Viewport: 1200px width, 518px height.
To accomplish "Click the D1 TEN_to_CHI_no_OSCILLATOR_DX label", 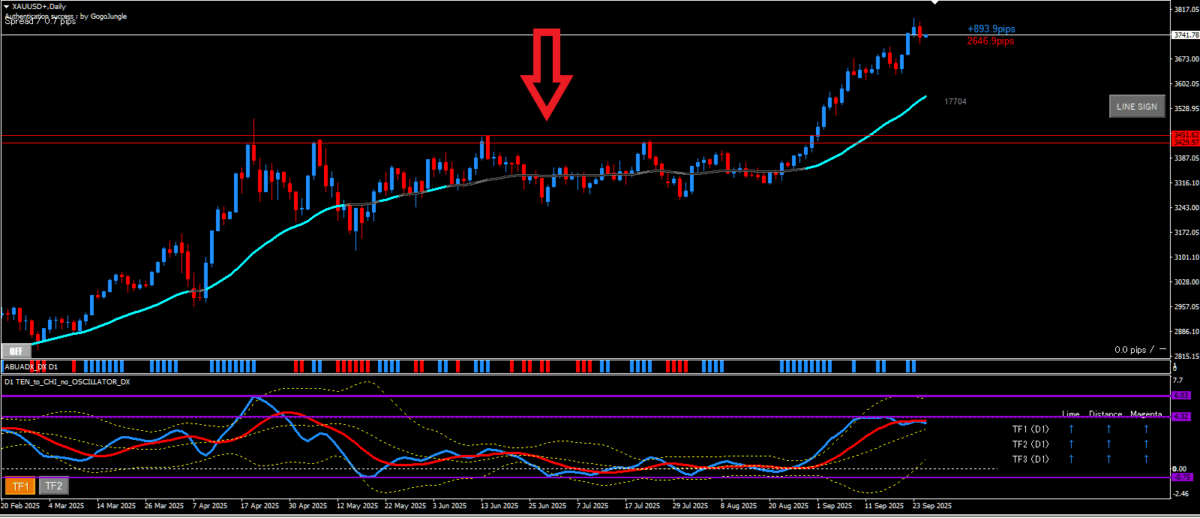I will tap(67, 381).
